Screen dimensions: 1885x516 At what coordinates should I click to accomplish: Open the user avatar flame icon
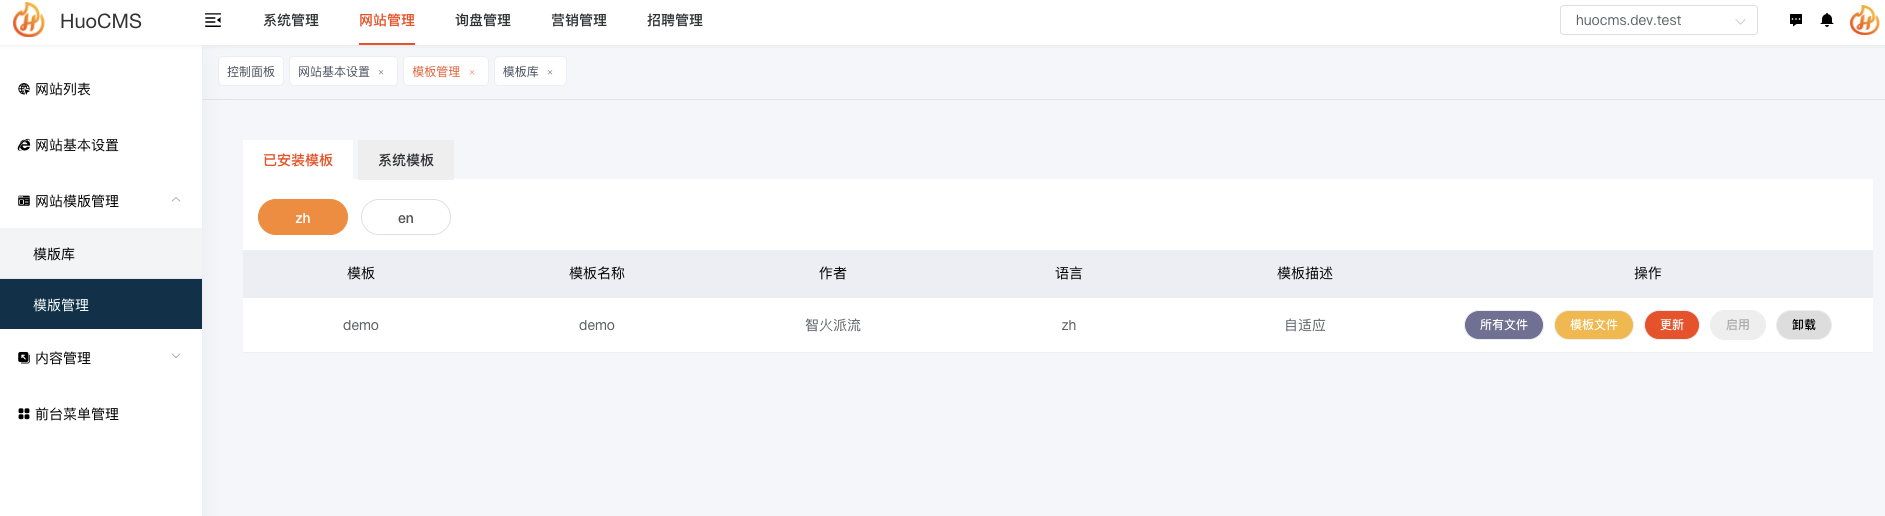click(1864, 20)
